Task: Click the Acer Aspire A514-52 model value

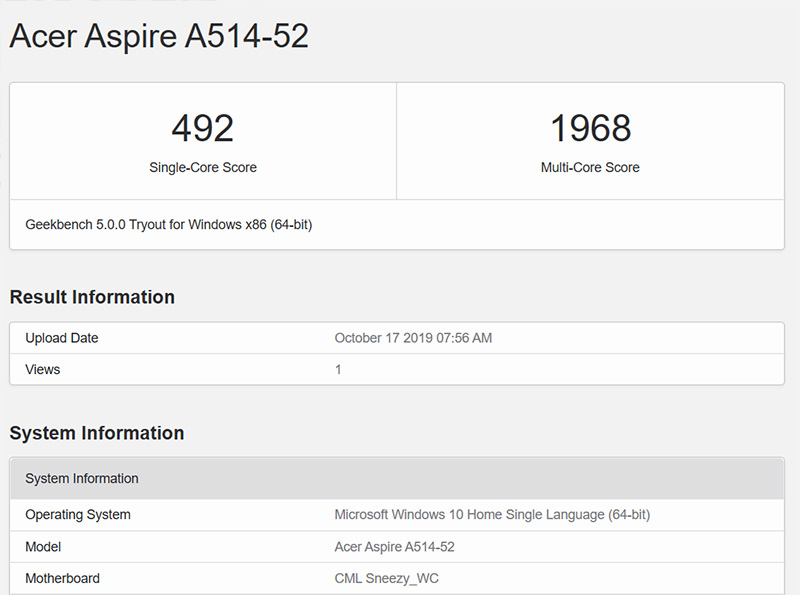Action: [394, 546]
